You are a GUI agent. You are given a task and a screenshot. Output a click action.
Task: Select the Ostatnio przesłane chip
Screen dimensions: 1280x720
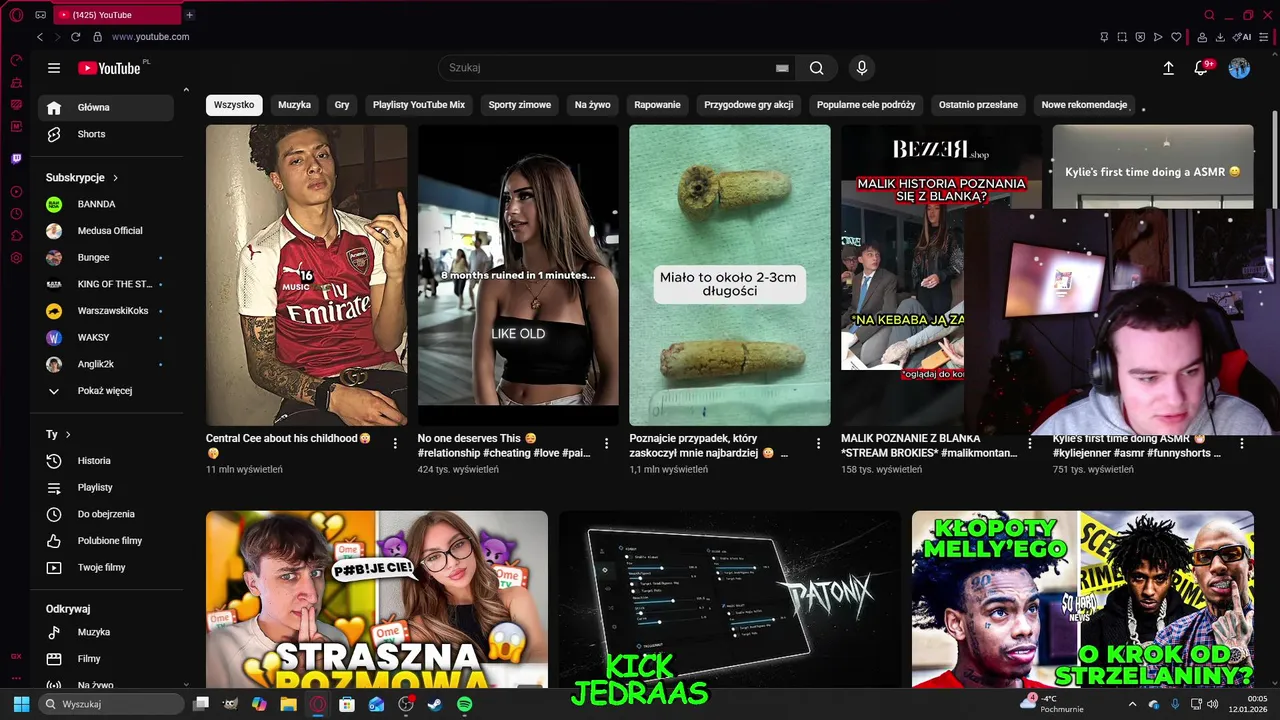[978, 105]
